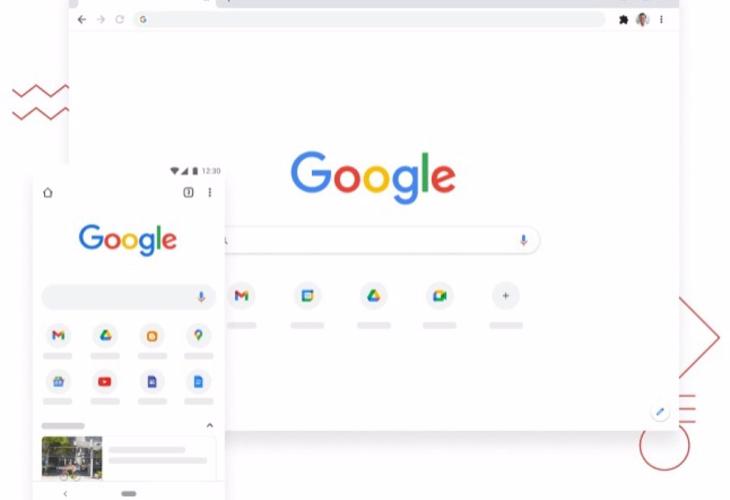Open the YouTube shortcut on mobile

point(105,382)
